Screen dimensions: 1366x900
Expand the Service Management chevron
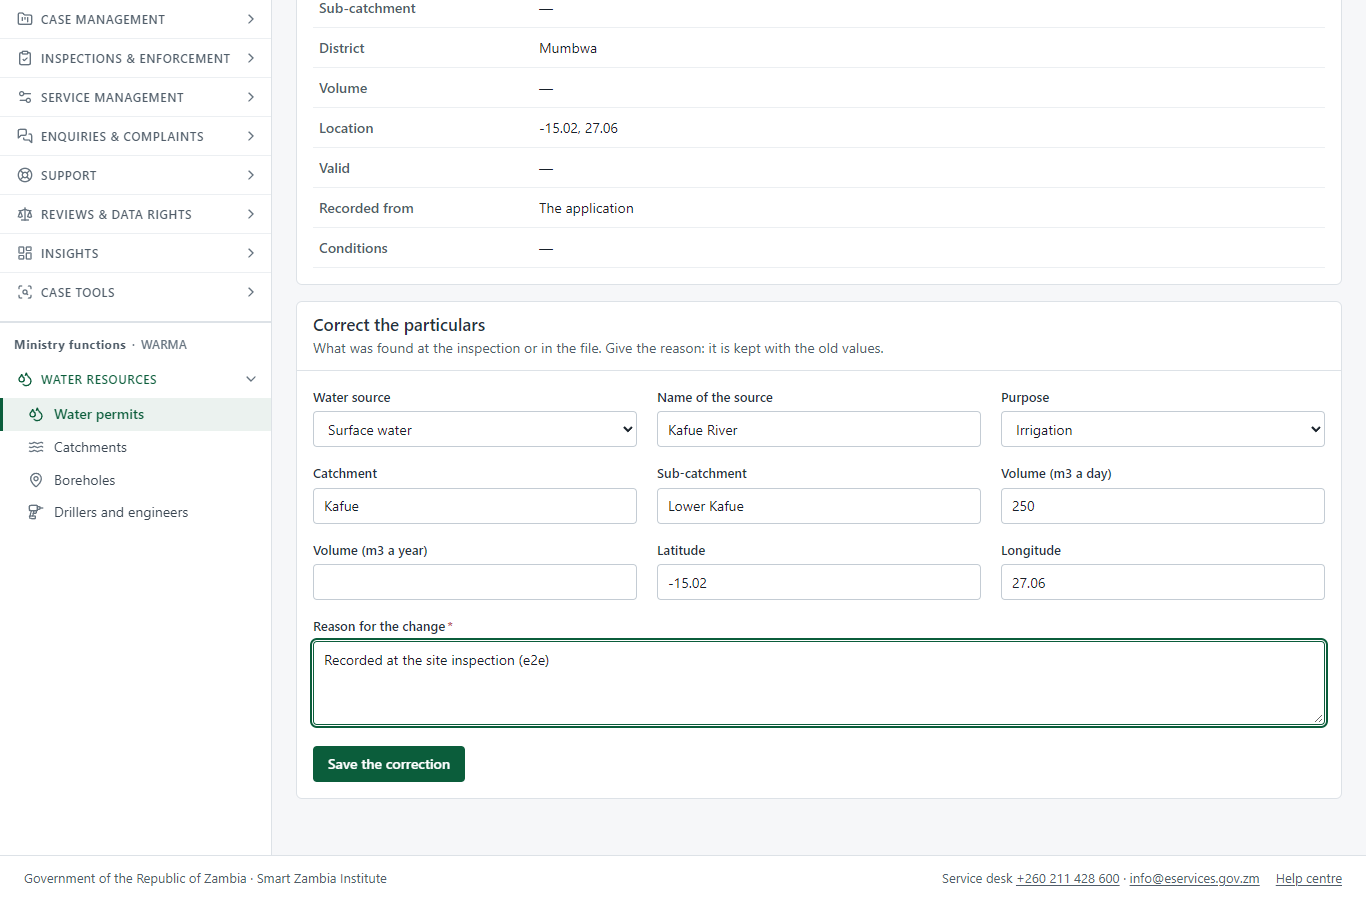click(x=250, y=97)
